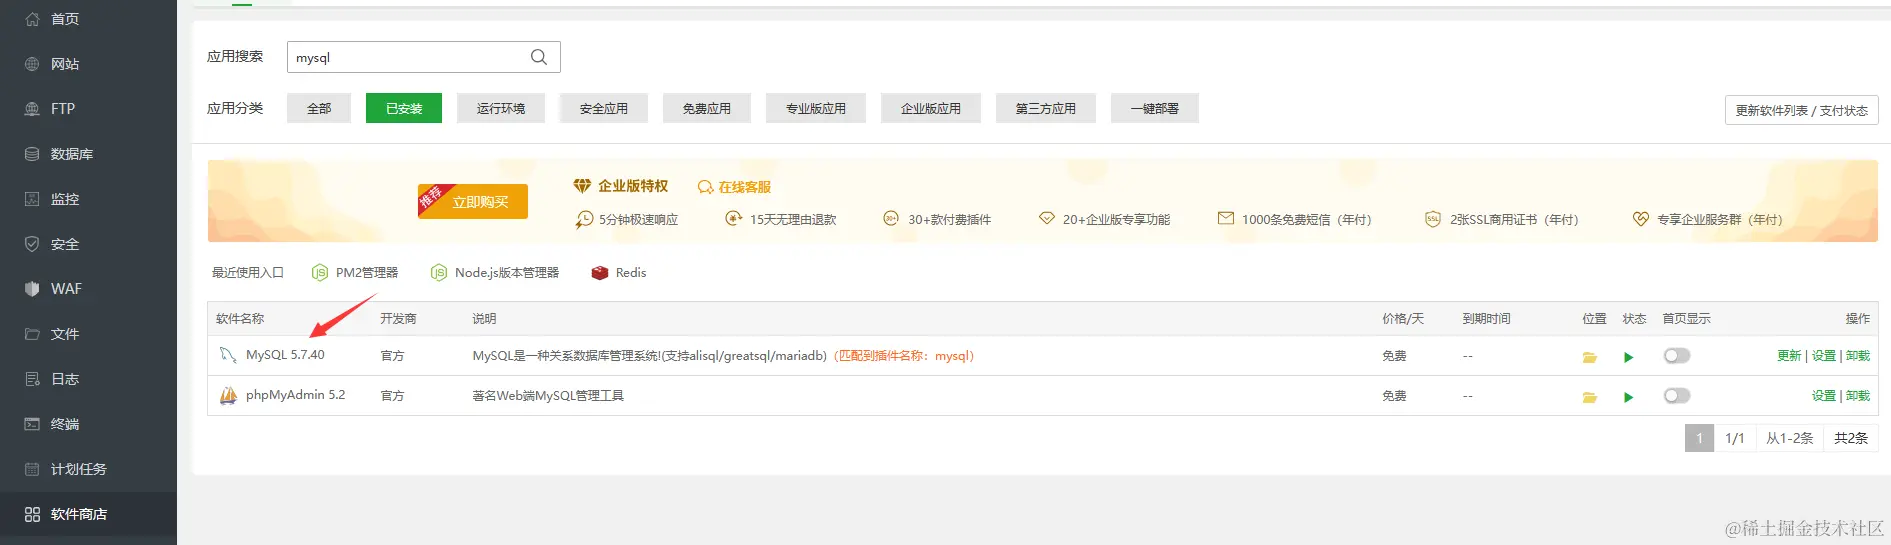Screen dimensions: 1891x545
Task: Click the MySQL 5.7.40 software name
Action: [x=285, y=355]
